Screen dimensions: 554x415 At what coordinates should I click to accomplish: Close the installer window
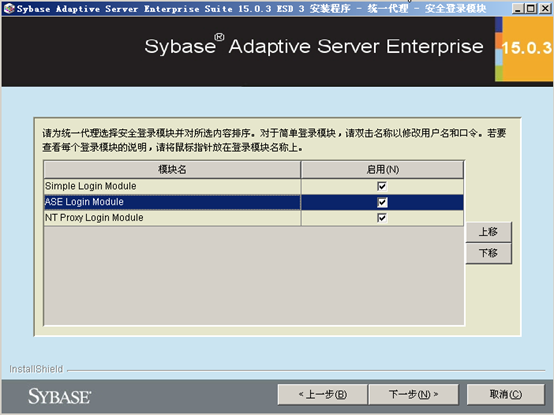coord(544,8)
